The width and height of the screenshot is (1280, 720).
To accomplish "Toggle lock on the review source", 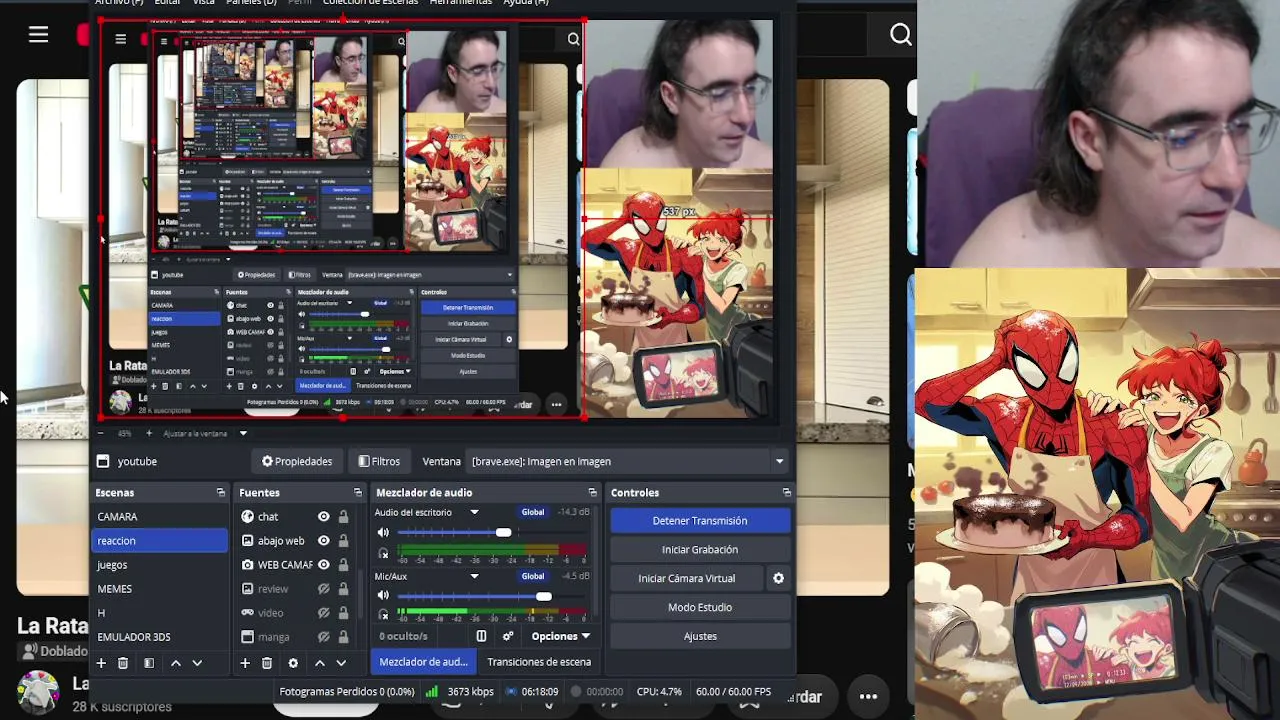I will point(343,589).
